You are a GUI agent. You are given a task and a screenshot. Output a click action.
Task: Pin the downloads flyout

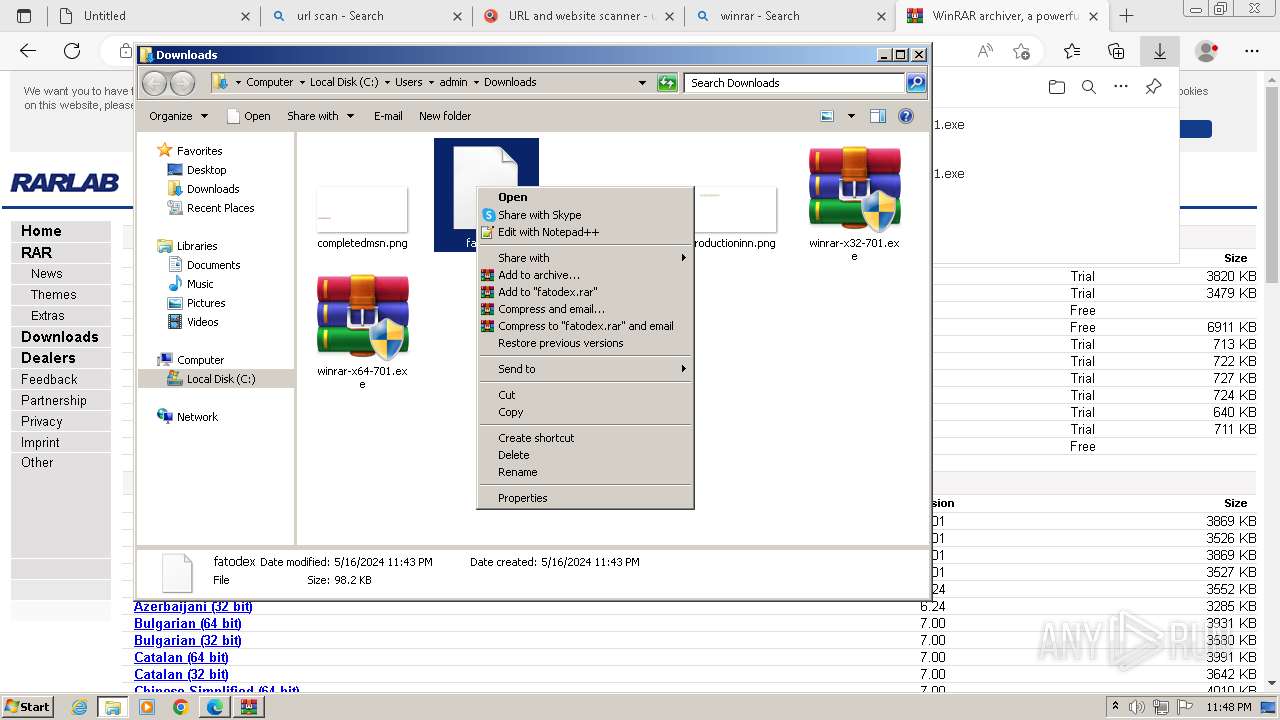(x=1153, y=87)
